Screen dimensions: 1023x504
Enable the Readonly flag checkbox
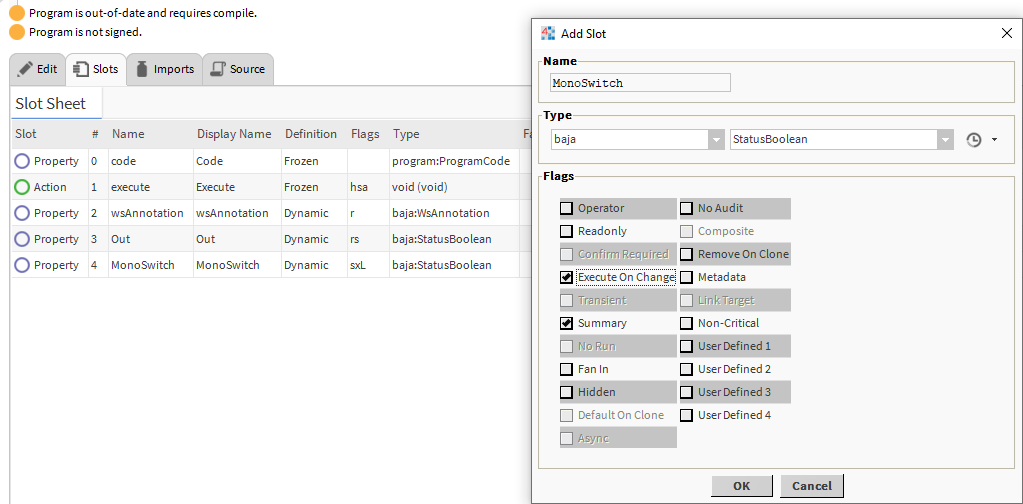(567, 231)
